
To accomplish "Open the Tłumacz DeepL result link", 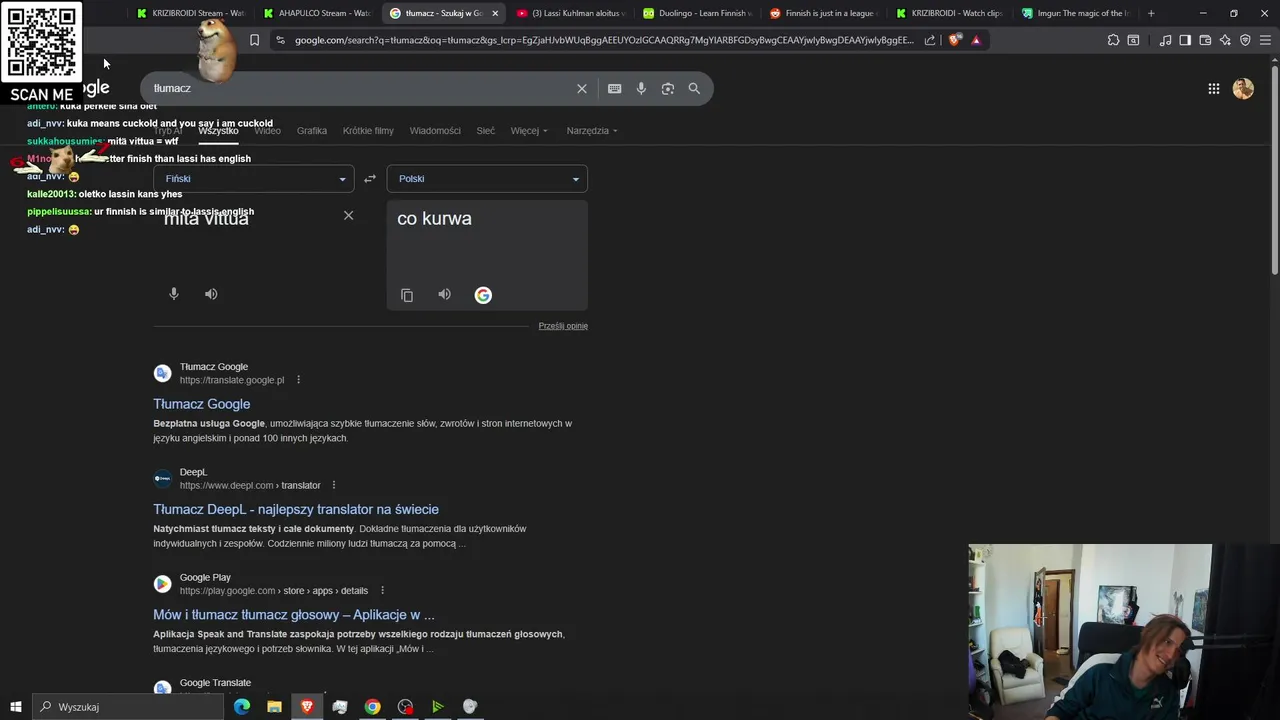I will point(296,509).
